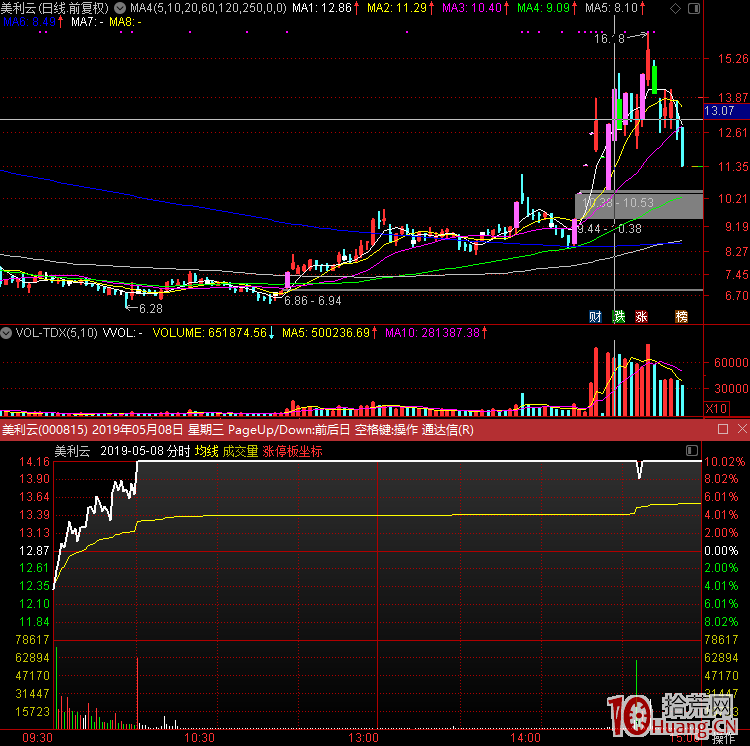Screen dimensions: 750x746
Task: Click the 6.28 low price annotation
Action: click(x=151, y=309)
